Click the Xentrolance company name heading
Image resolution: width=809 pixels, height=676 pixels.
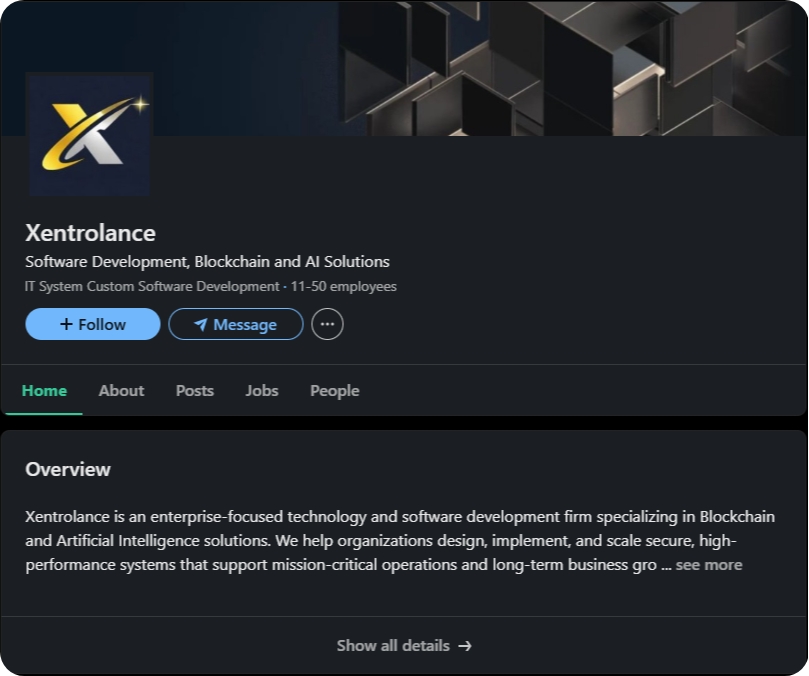(x=90, y=233)
